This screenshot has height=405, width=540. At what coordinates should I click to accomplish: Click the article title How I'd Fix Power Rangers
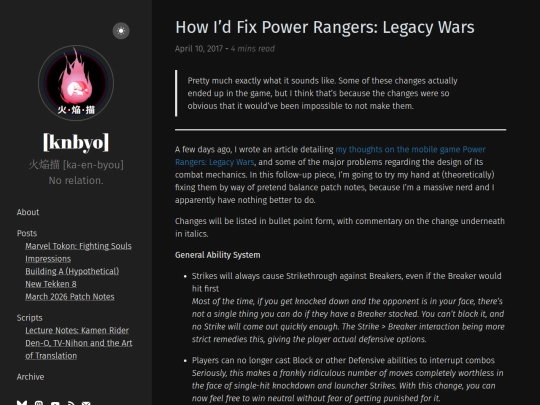pyautogui.click(x=325, y=27)
